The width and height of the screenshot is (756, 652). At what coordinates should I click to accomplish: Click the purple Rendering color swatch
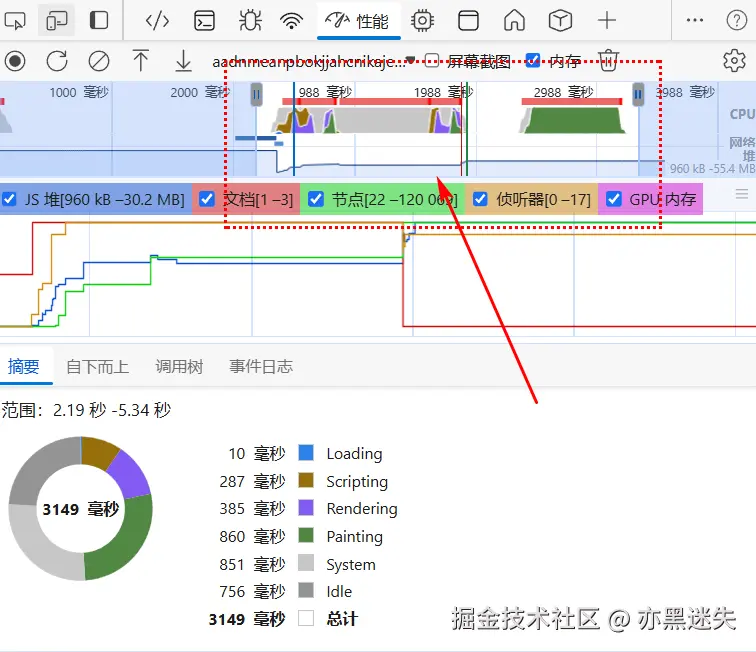(306, 508)
